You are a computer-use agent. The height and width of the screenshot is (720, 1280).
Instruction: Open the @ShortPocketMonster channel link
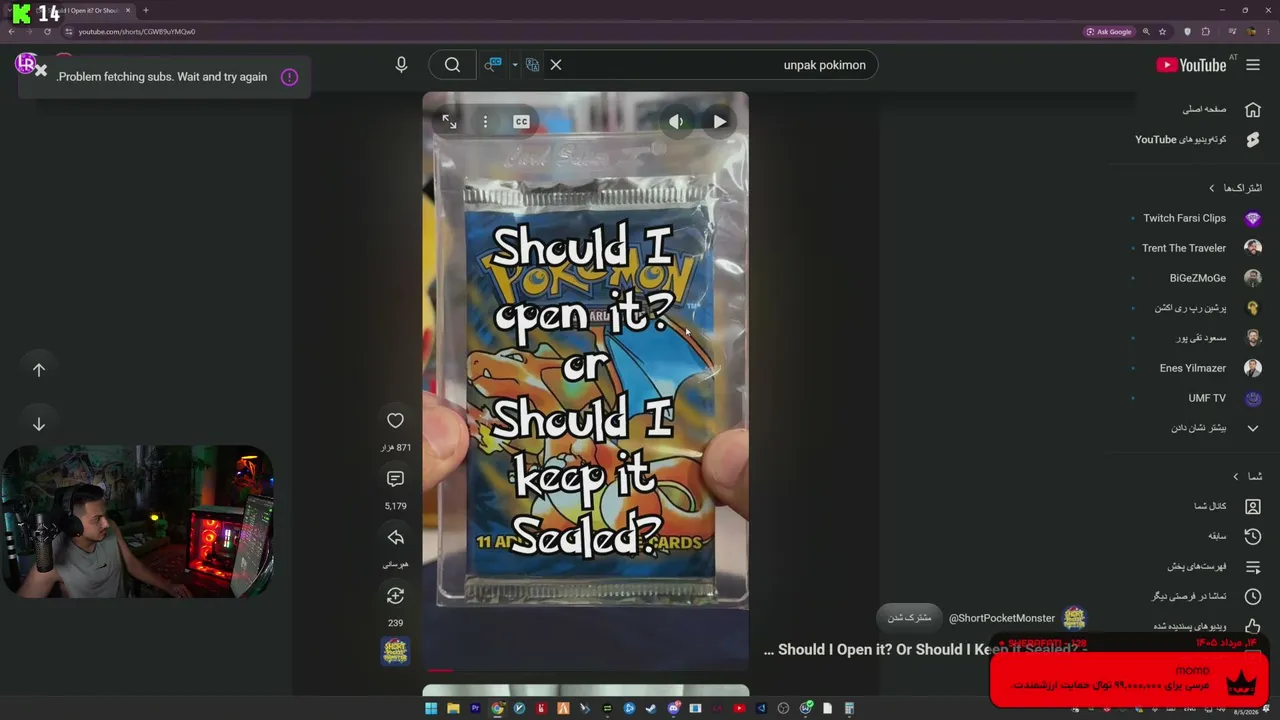(x=1002, y=618)
